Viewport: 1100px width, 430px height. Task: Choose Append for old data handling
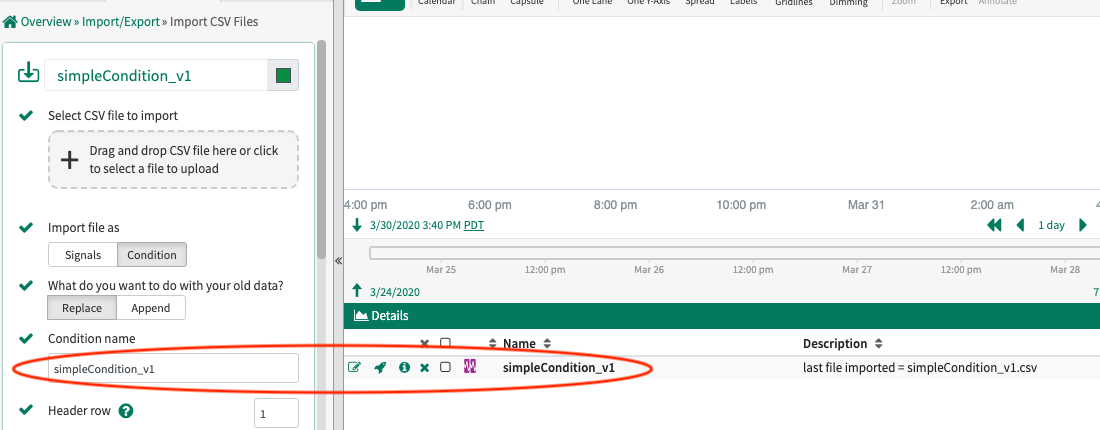coord(151,308)
